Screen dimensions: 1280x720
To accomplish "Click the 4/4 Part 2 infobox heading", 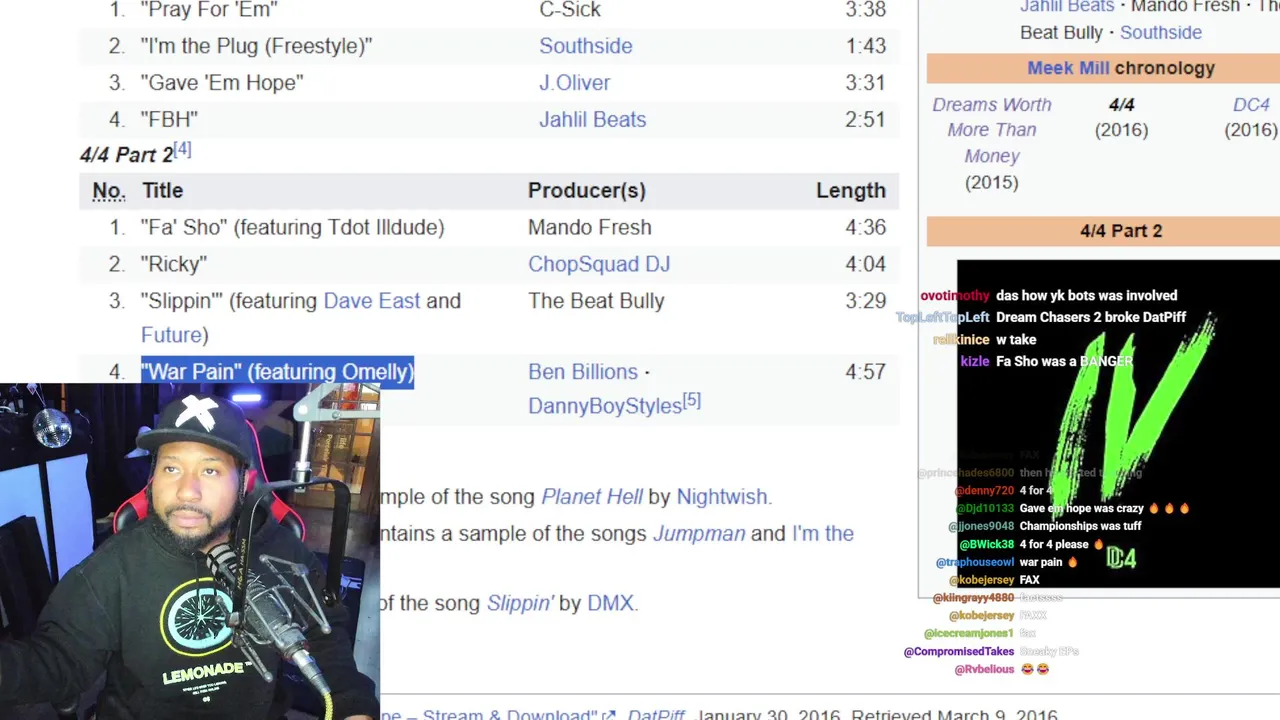I will (x=1121, y=231).
